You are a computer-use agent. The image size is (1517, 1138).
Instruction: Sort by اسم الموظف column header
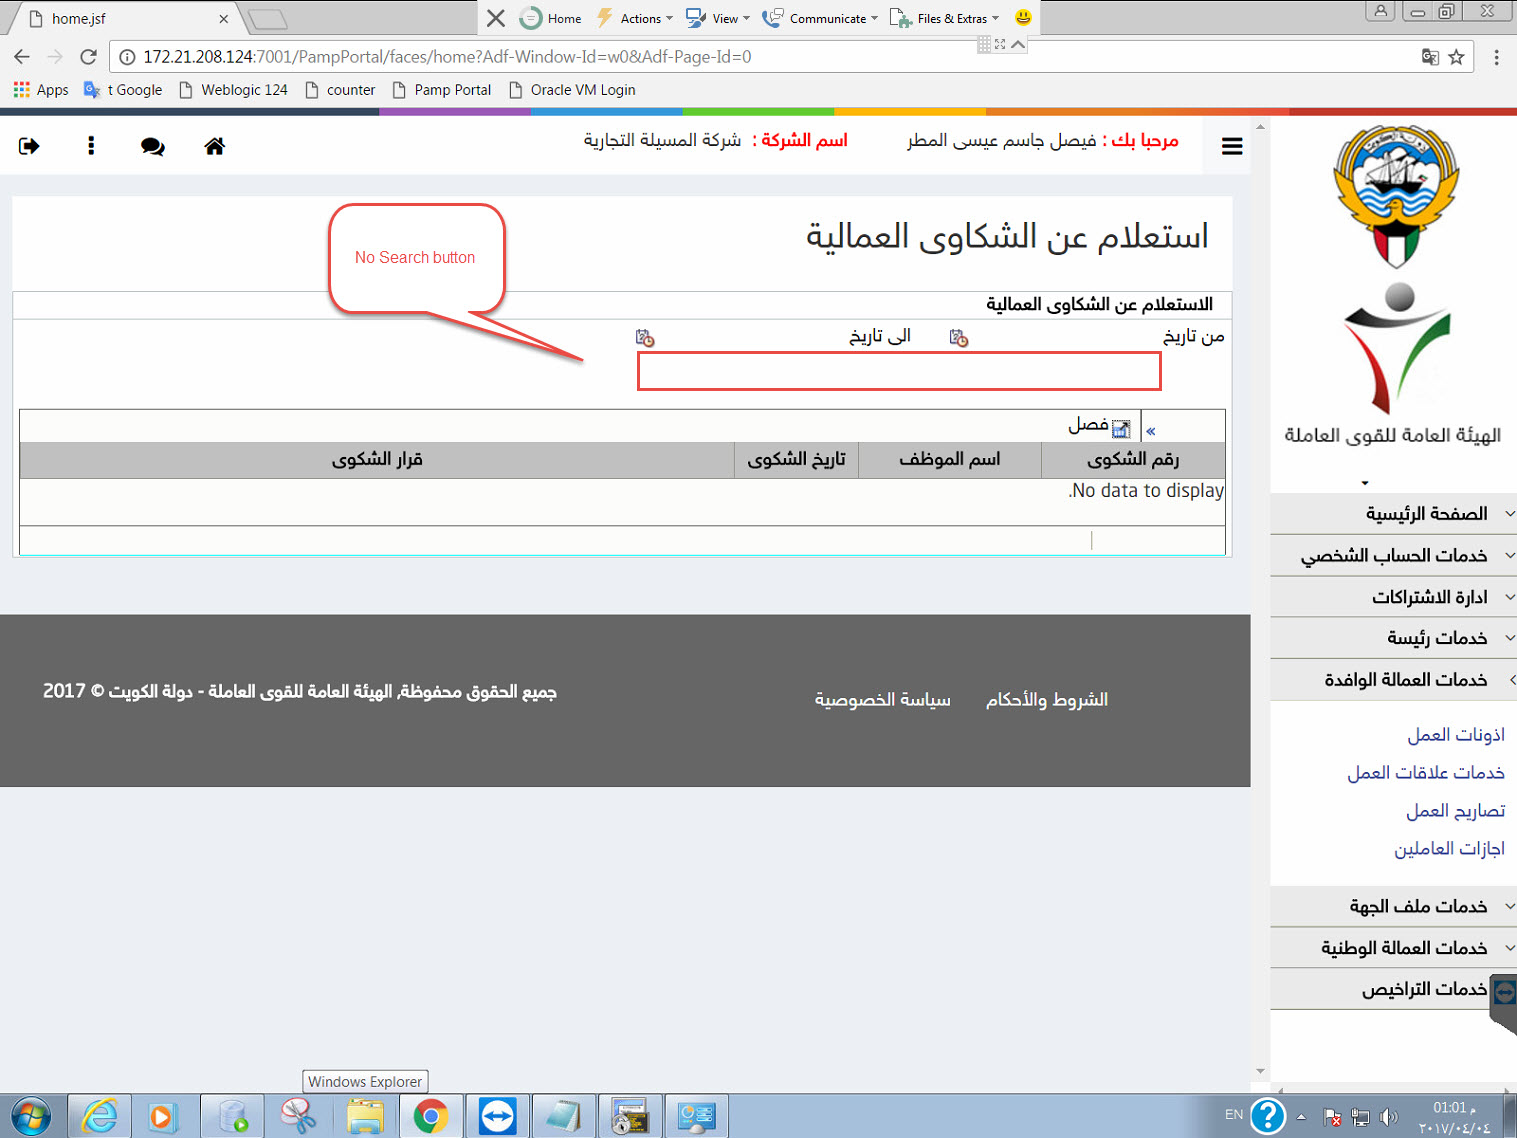tap(950, 460)
